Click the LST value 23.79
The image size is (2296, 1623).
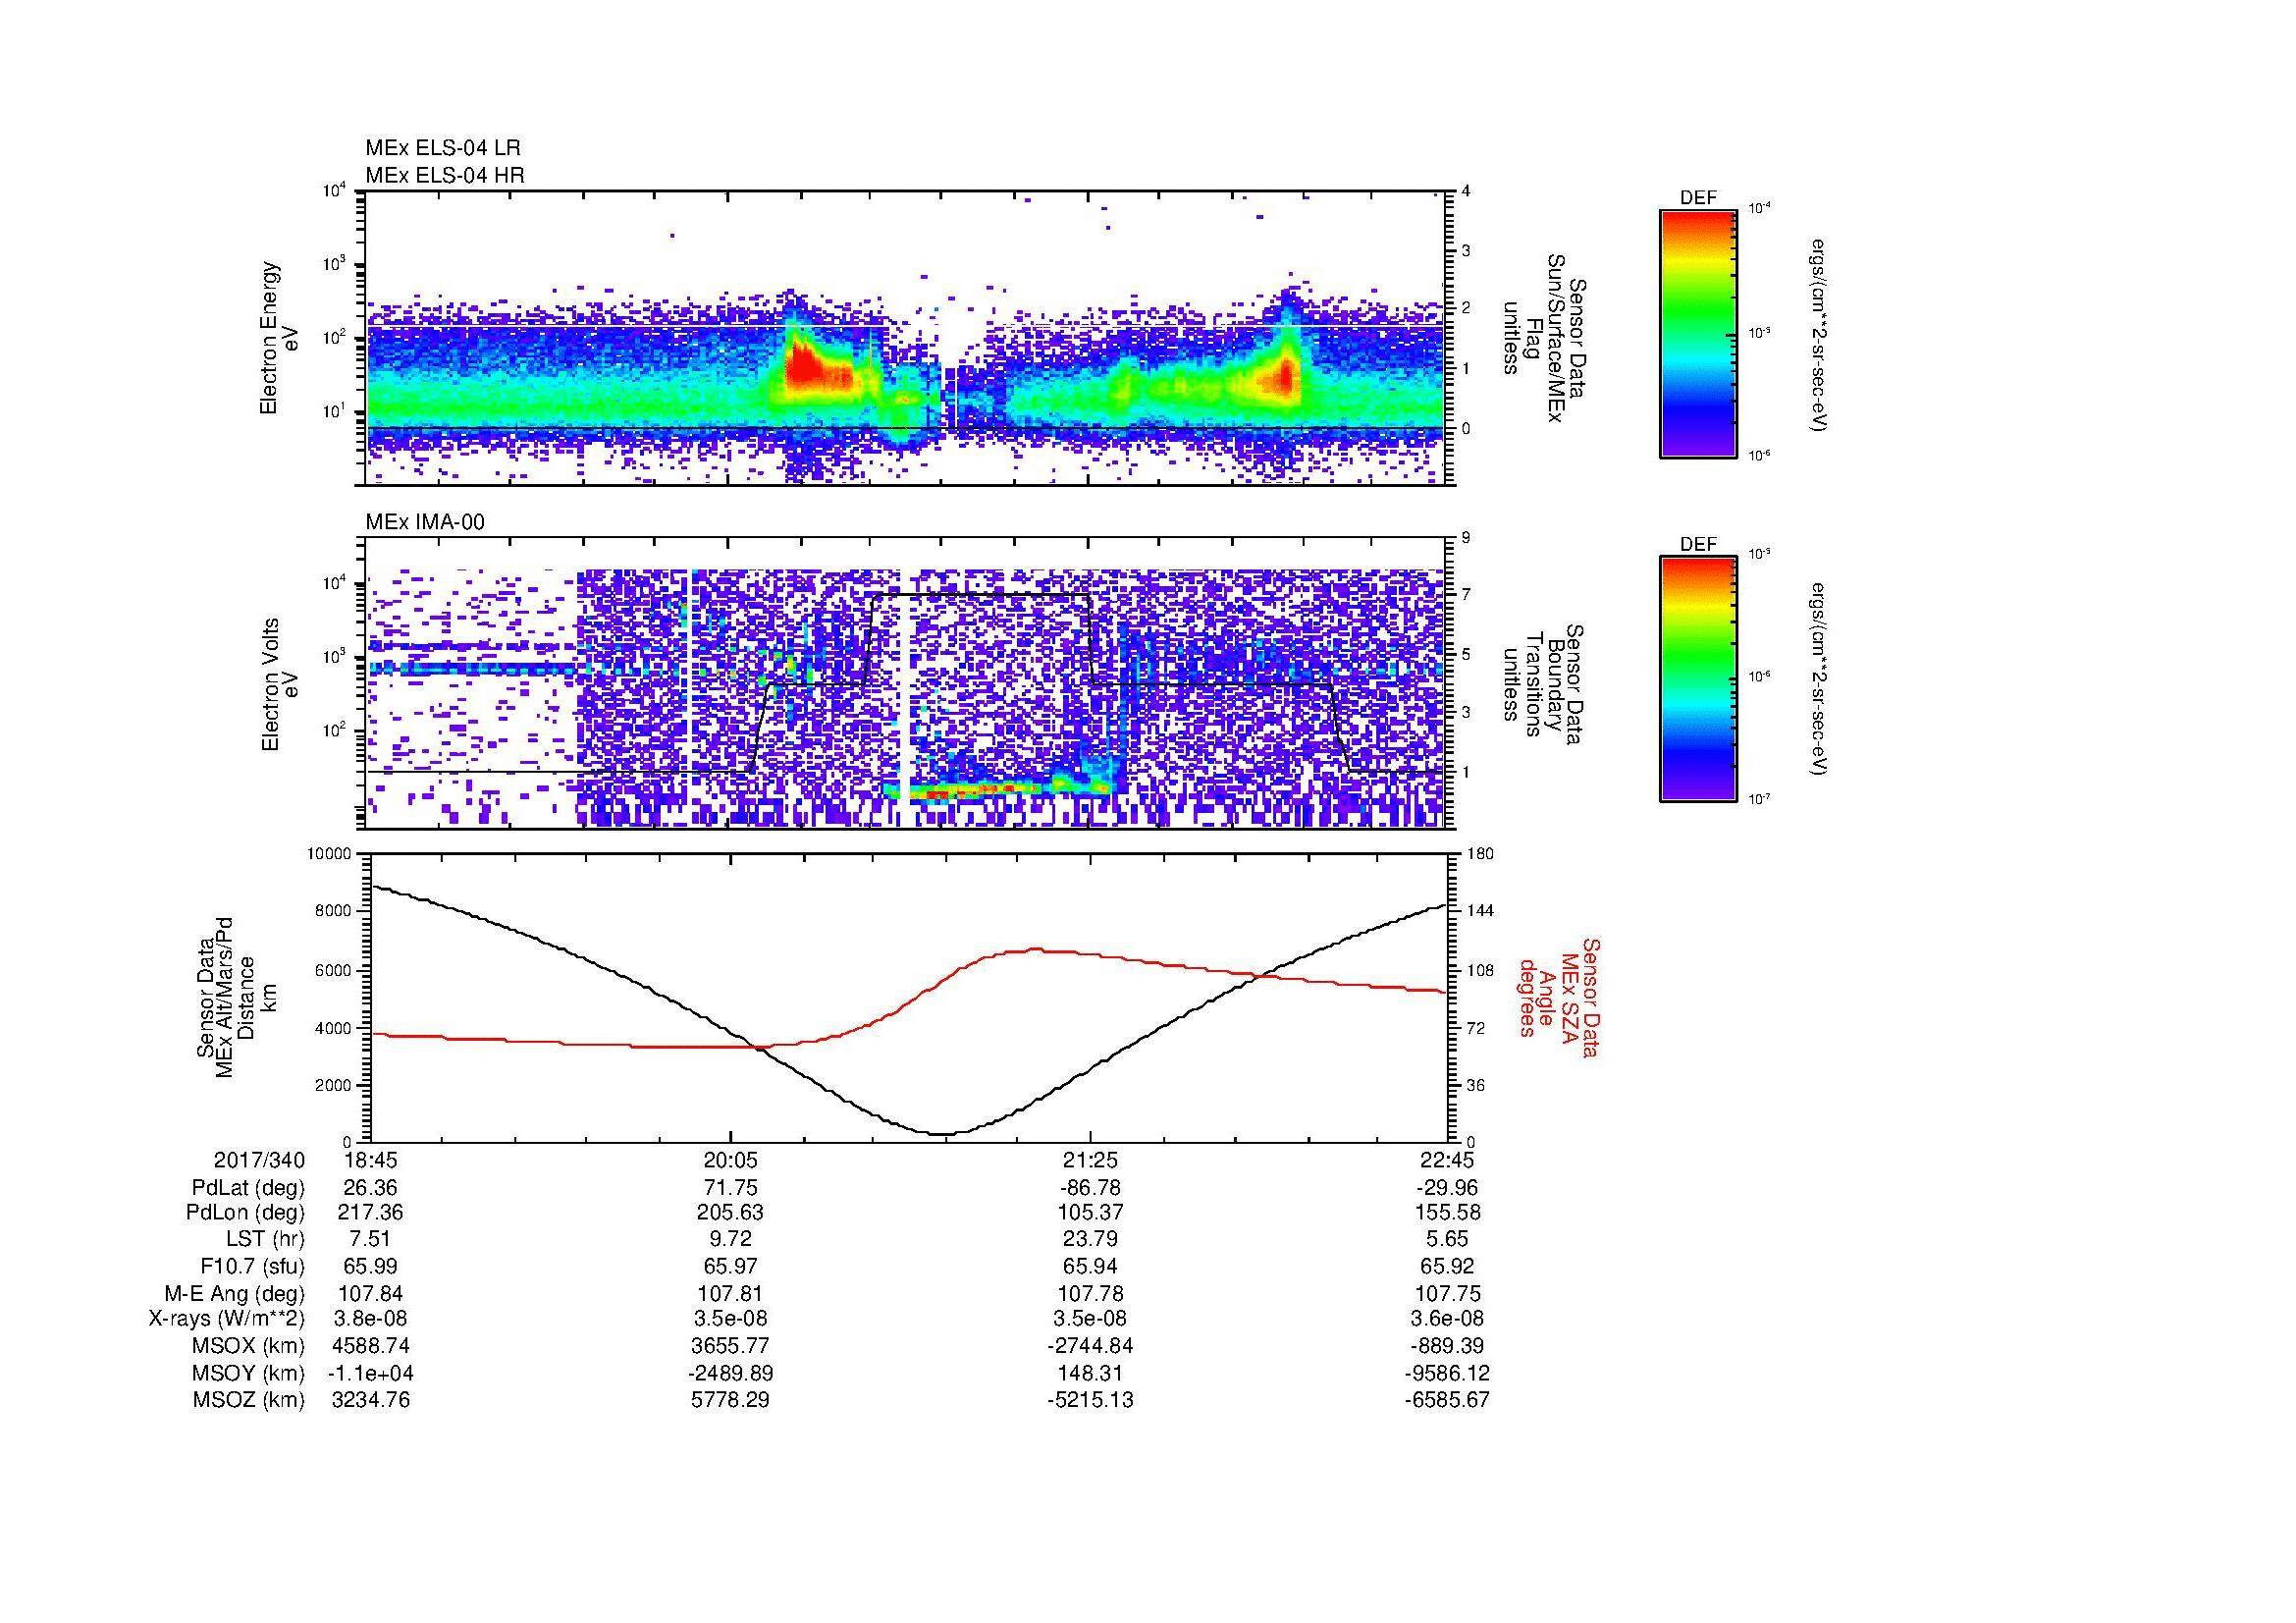[1091, 1240]
